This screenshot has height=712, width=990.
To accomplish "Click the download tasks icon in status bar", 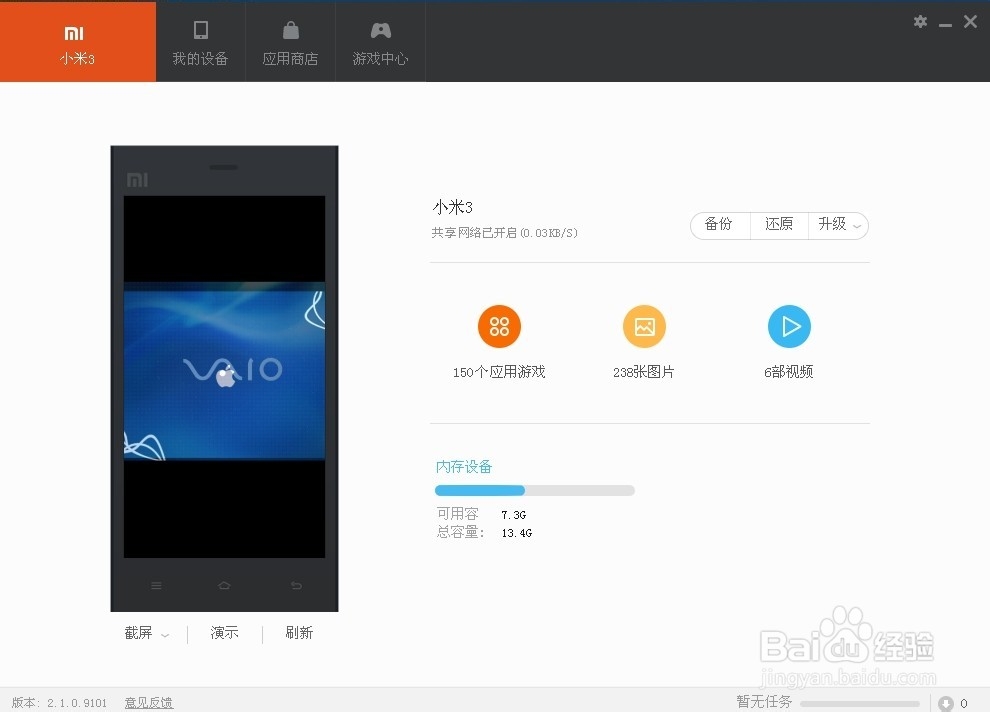I will 945,703.
